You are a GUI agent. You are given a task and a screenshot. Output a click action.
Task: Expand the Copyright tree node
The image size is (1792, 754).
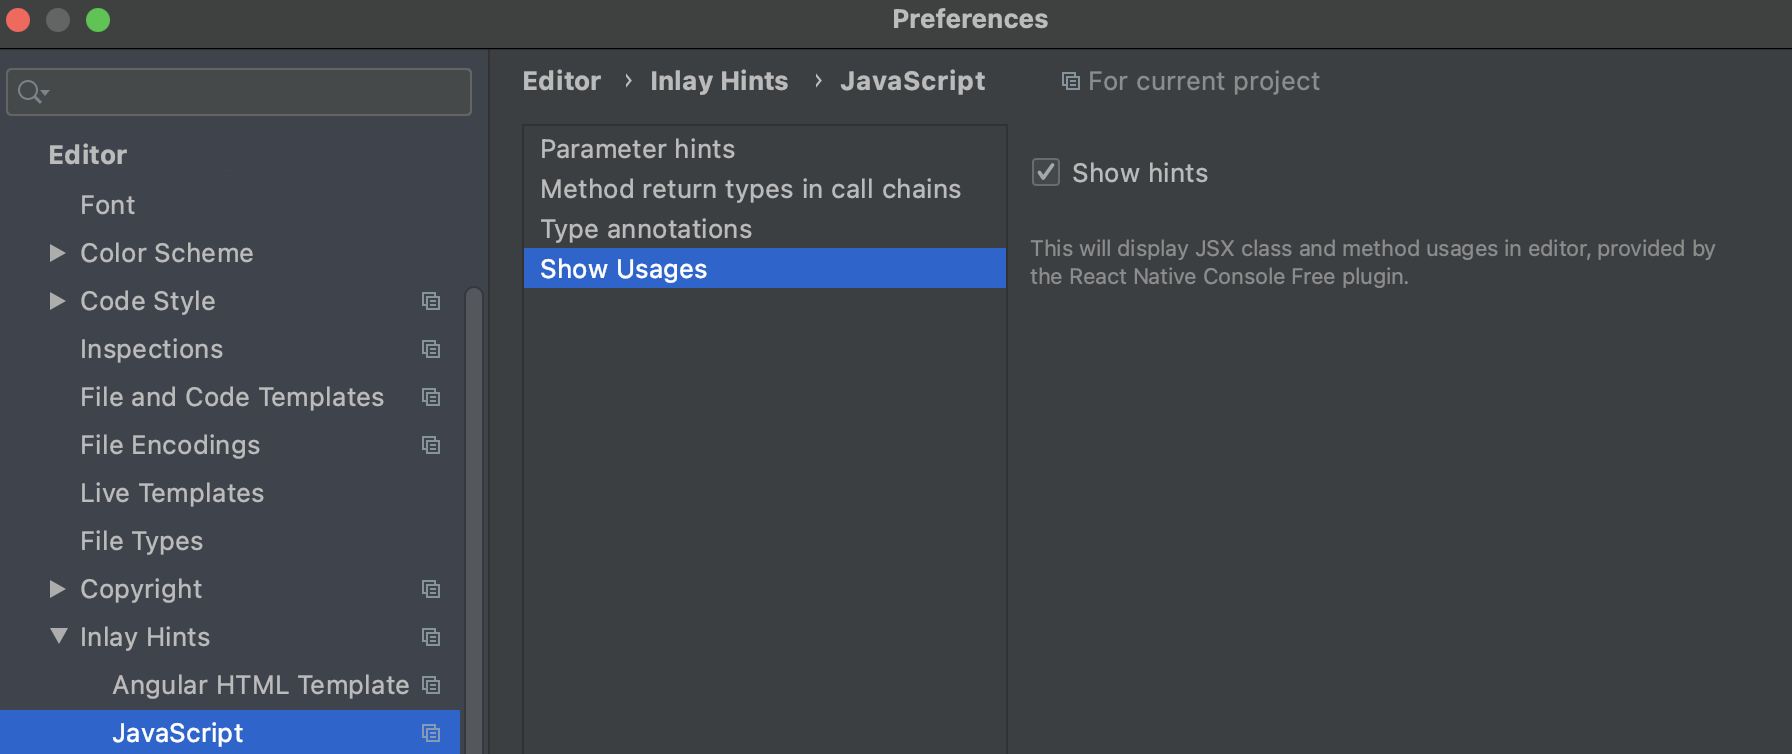[58, 589]
